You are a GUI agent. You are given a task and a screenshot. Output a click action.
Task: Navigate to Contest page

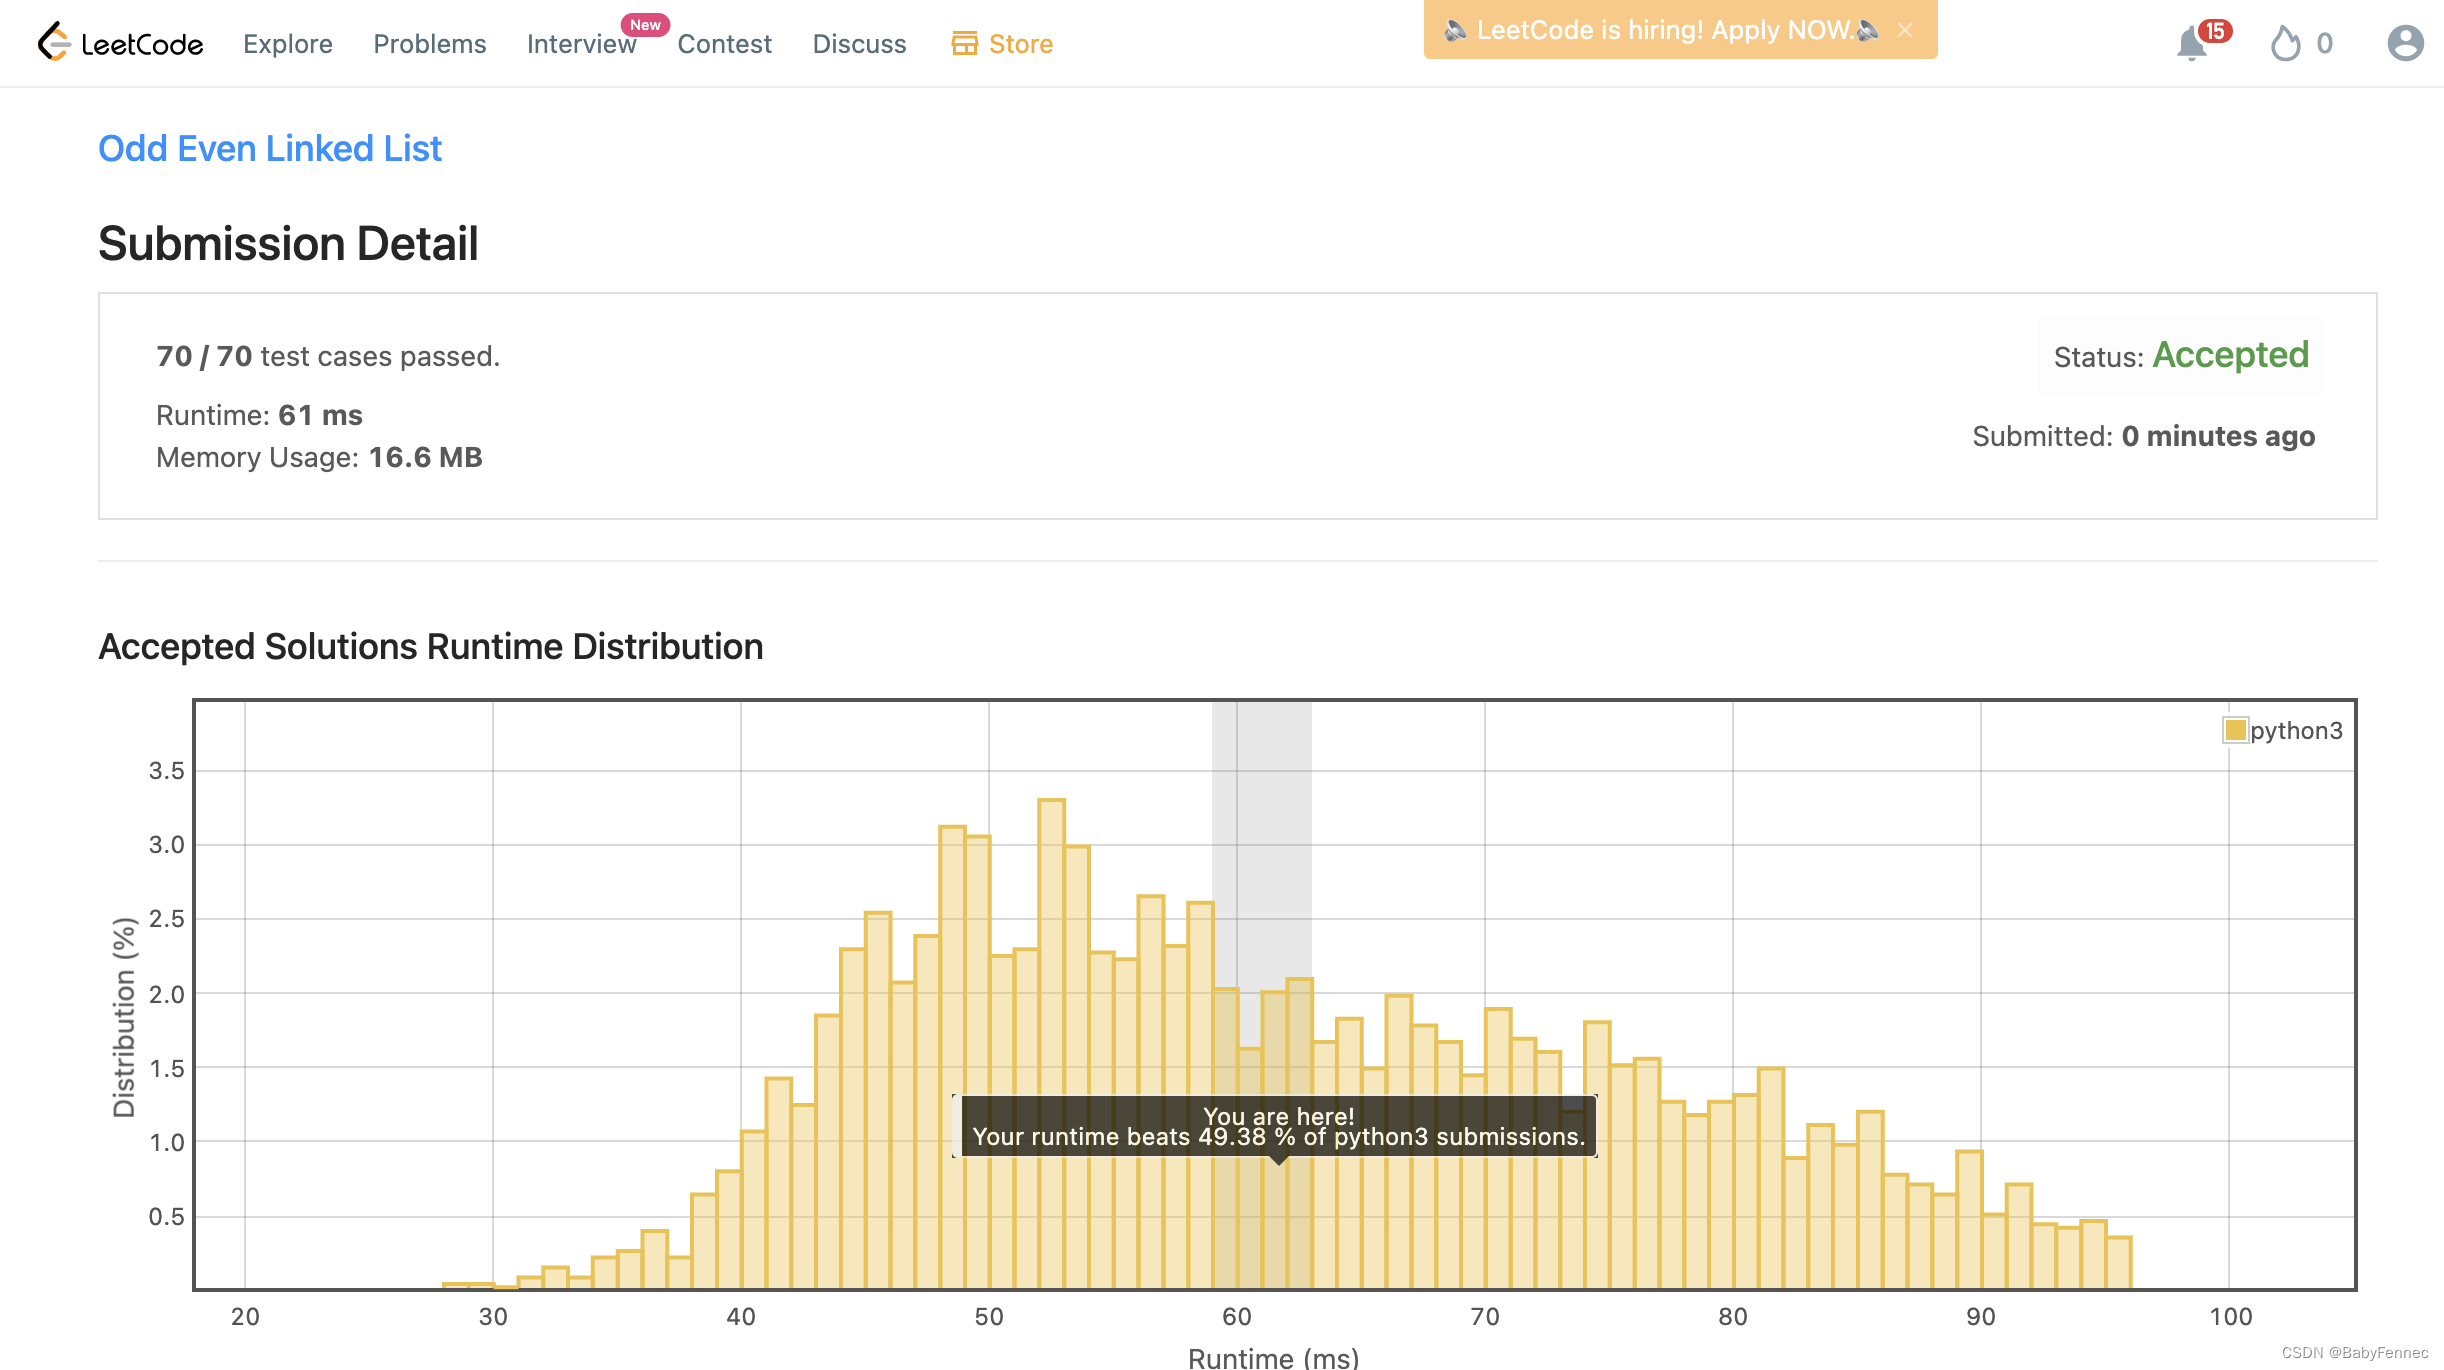[724, 44]
